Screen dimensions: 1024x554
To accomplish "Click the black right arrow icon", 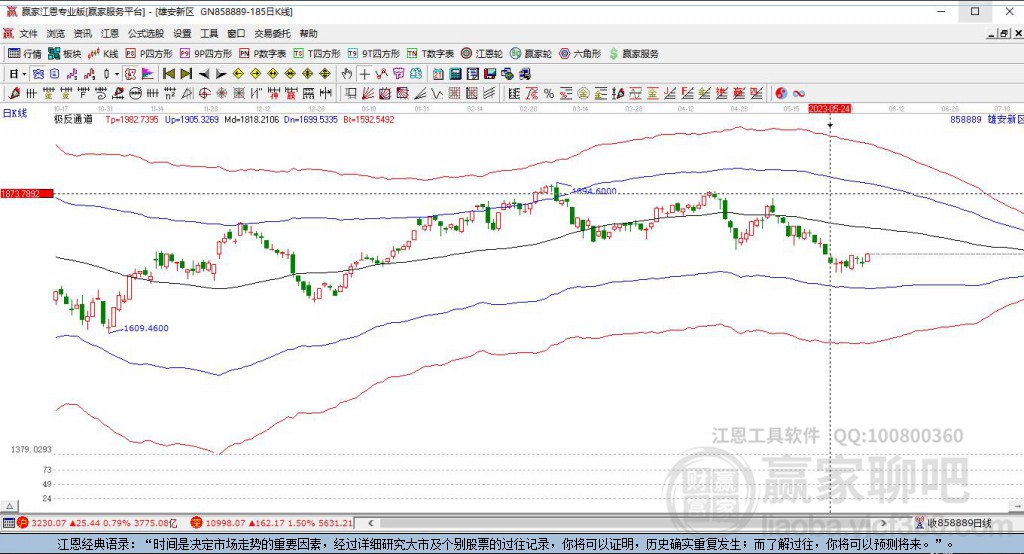I will pos(221,74).
